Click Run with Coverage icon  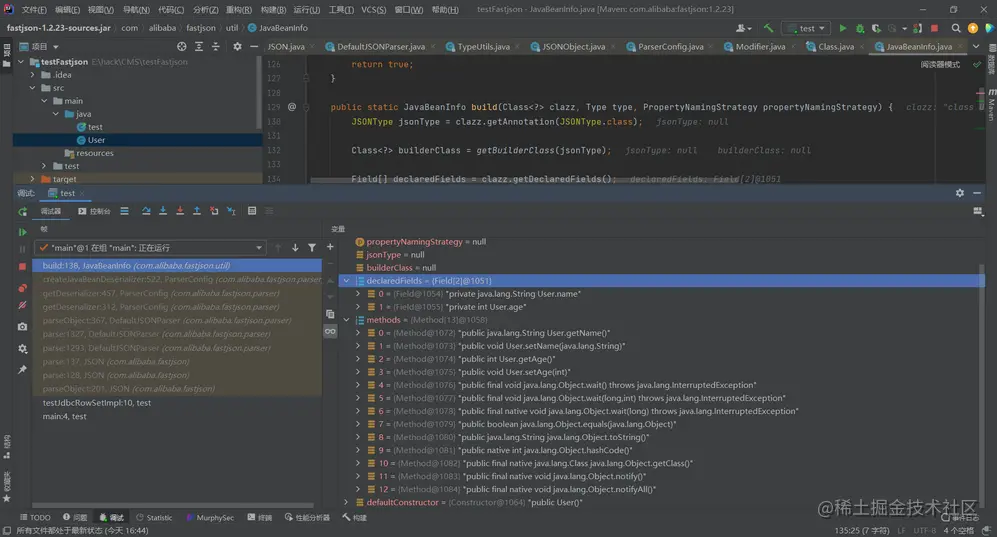(x=876, y=28)
